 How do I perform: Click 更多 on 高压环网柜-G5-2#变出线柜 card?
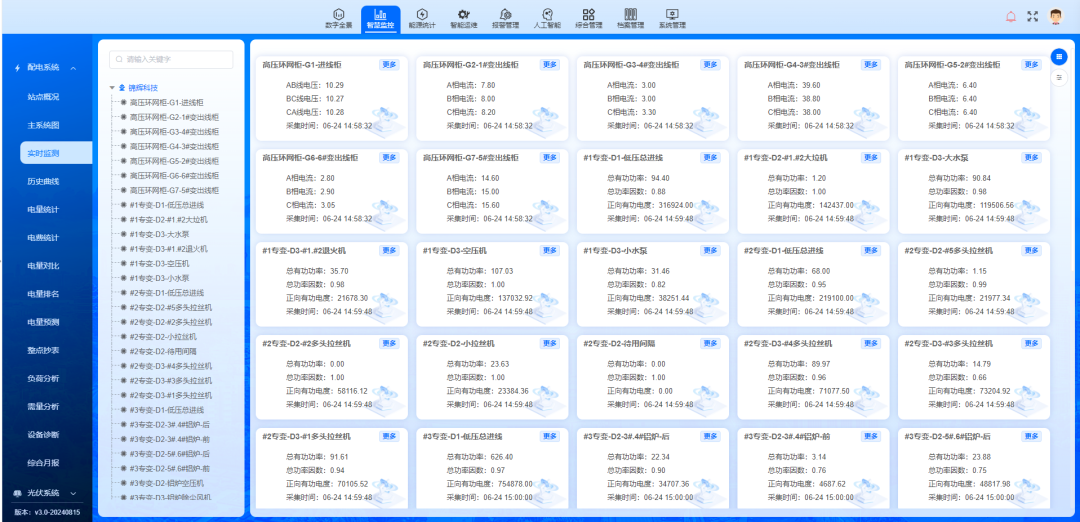pyautogui.click(x=1031, y=64)
